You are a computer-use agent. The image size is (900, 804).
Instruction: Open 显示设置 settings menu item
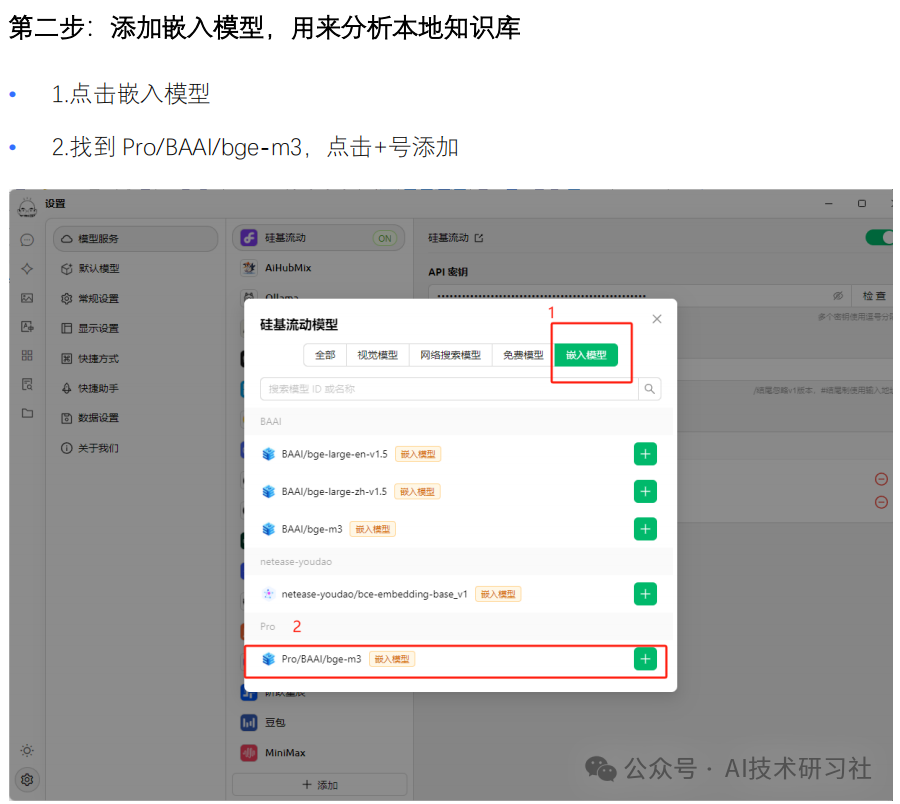[x=135, y=328]
